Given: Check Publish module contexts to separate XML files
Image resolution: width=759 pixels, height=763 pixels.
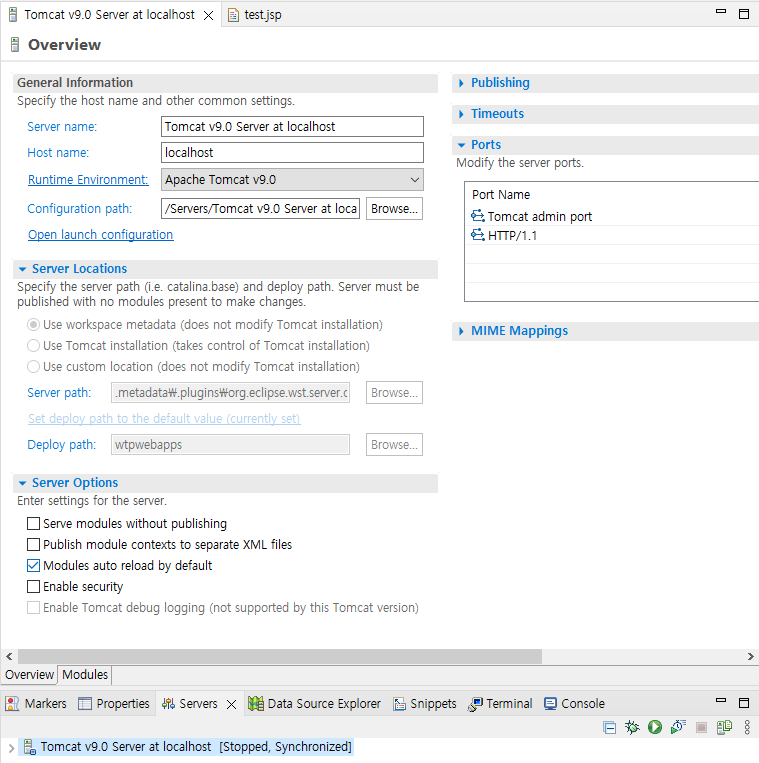Looking at the screenshot, I should [x=33, y=545].
